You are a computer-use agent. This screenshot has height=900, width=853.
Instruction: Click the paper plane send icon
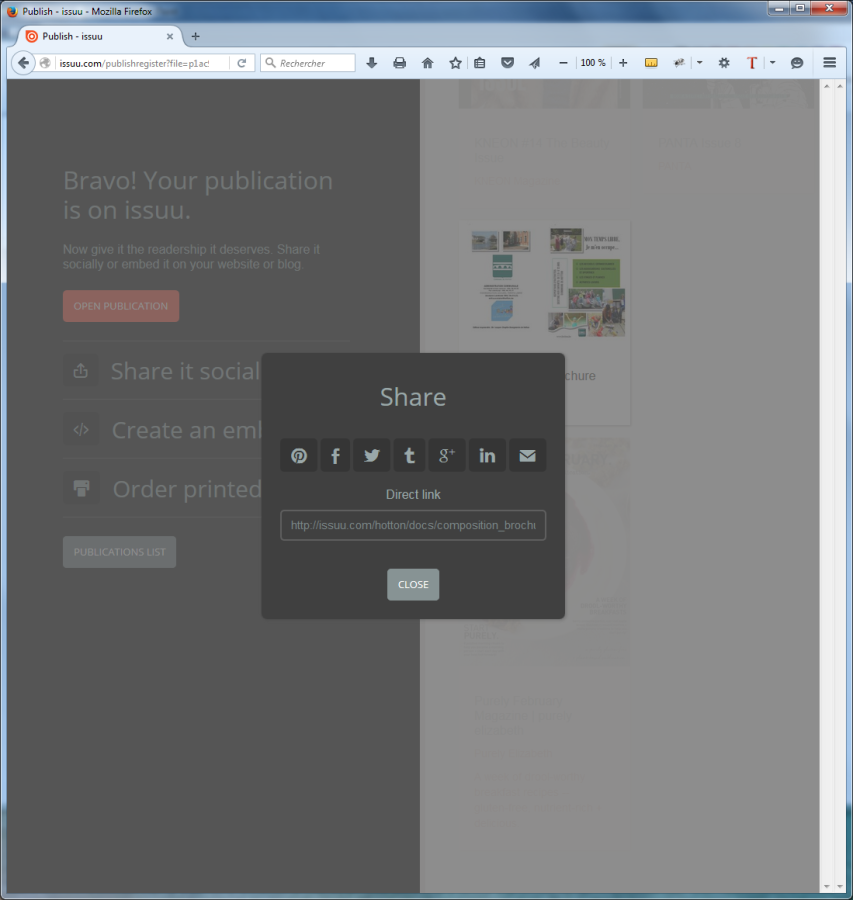pos(534,63)
